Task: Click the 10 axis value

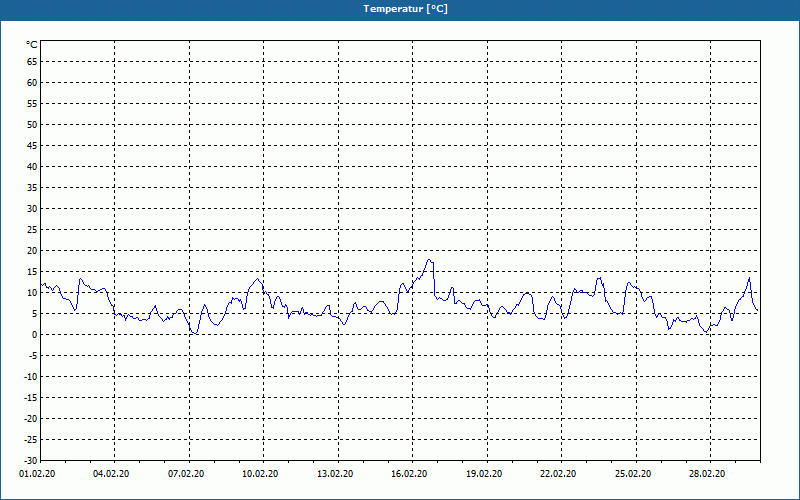Action: [x=32, y=293]
